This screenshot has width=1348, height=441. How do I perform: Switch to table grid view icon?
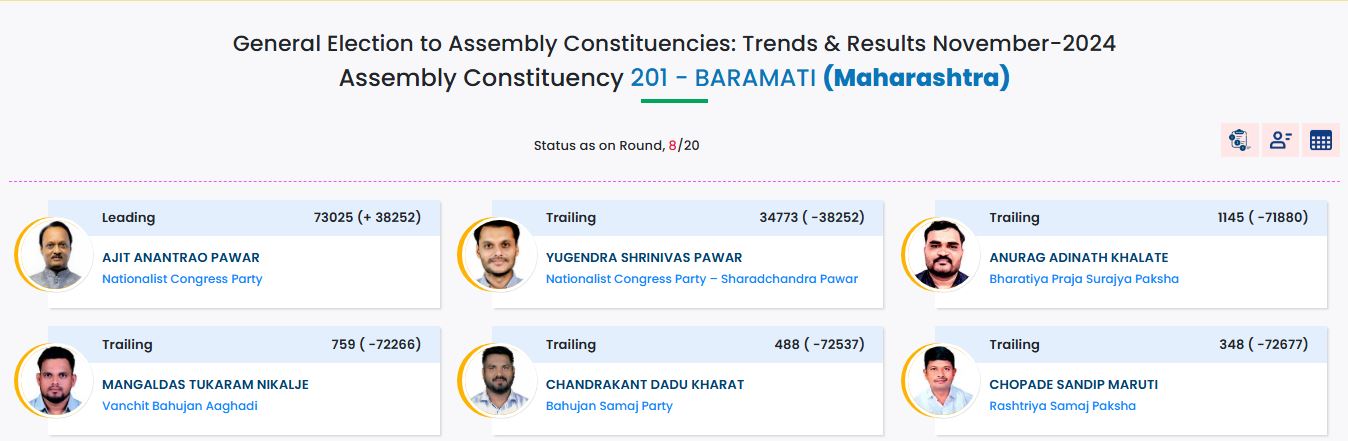(x=1321, y=140)
